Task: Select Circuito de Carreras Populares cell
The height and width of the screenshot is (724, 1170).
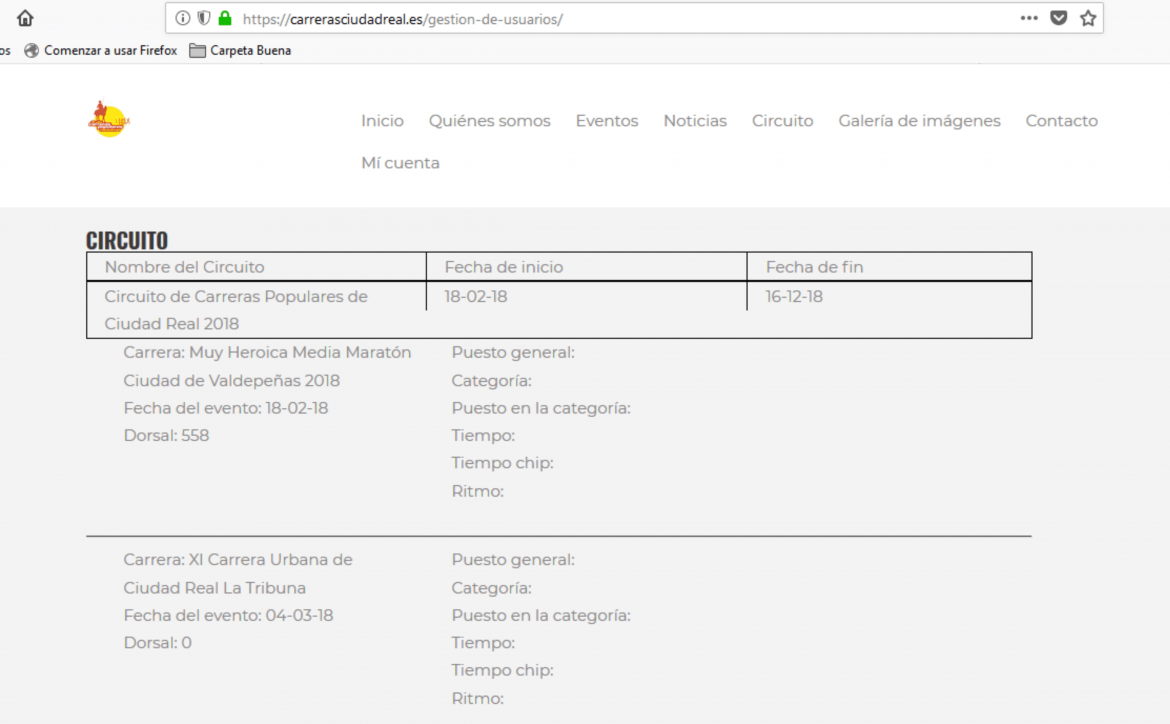Action: point(256,310)
